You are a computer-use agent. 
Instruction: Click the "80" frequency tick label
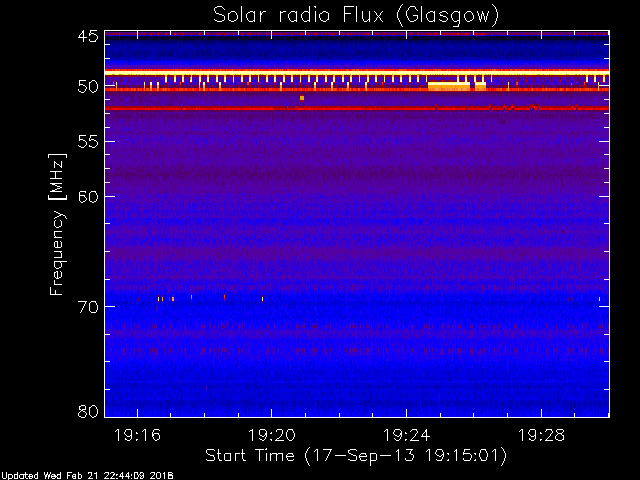pyautogui.click(x=88, y=411)
